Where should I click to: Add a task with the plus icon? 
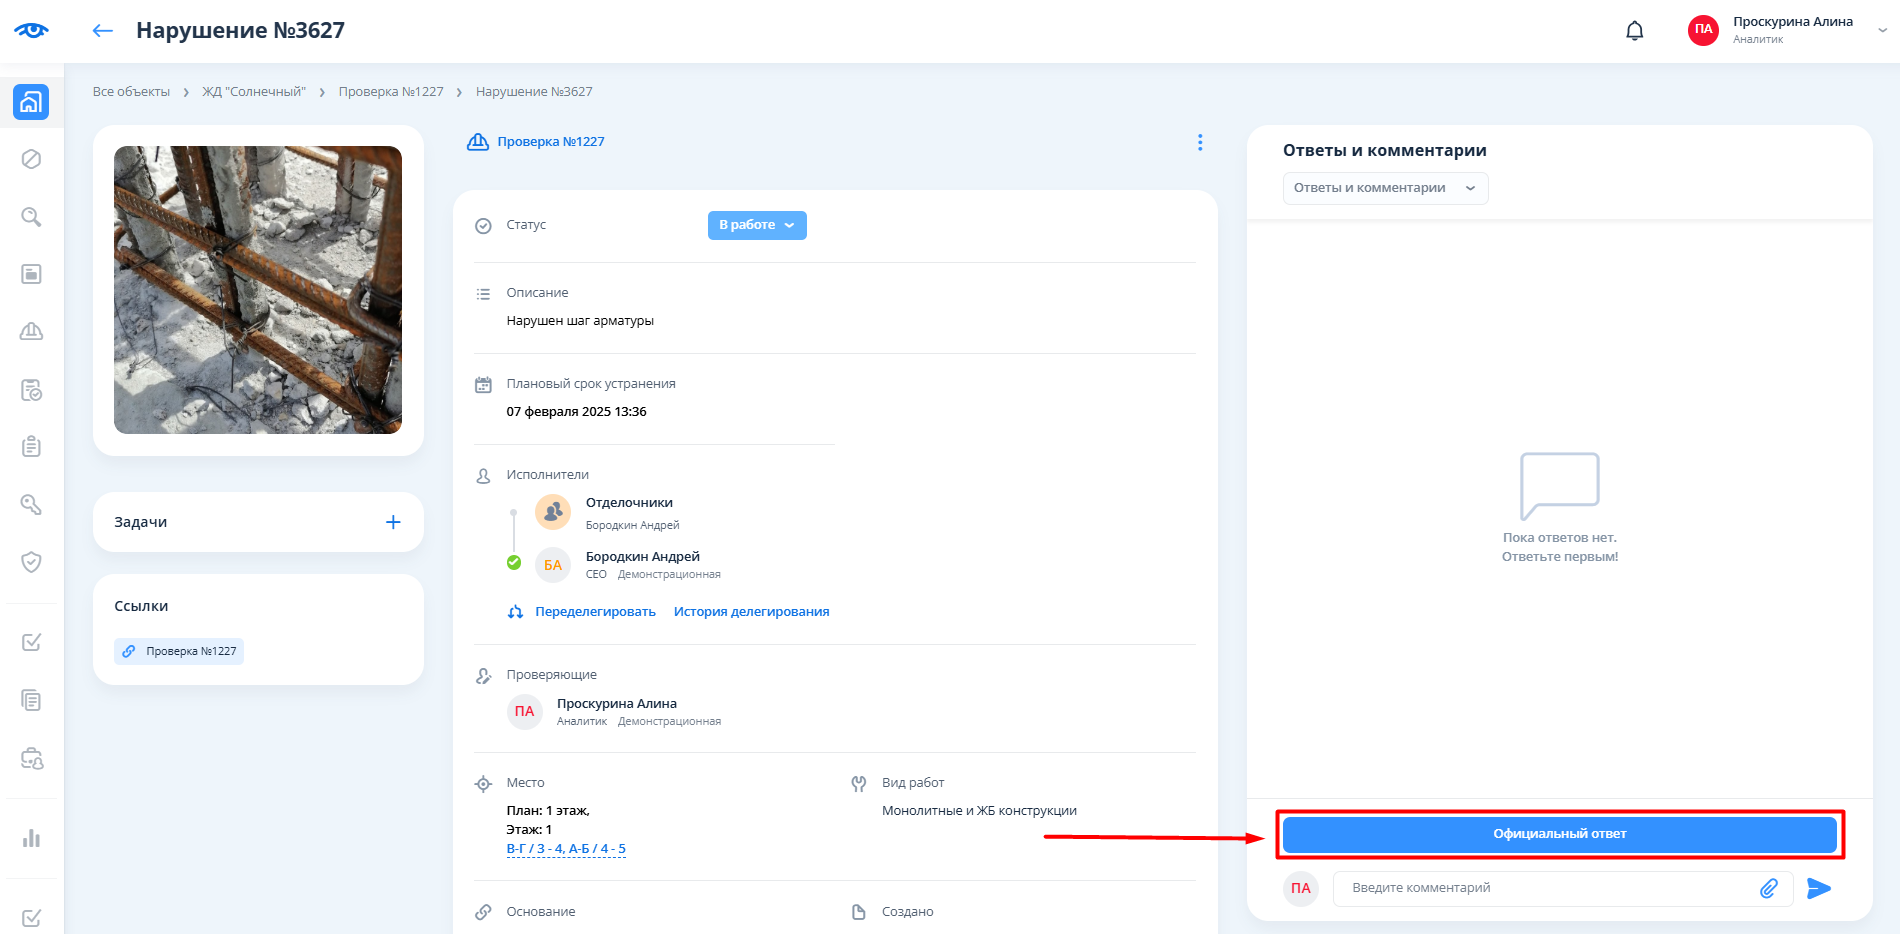point(393,522)
